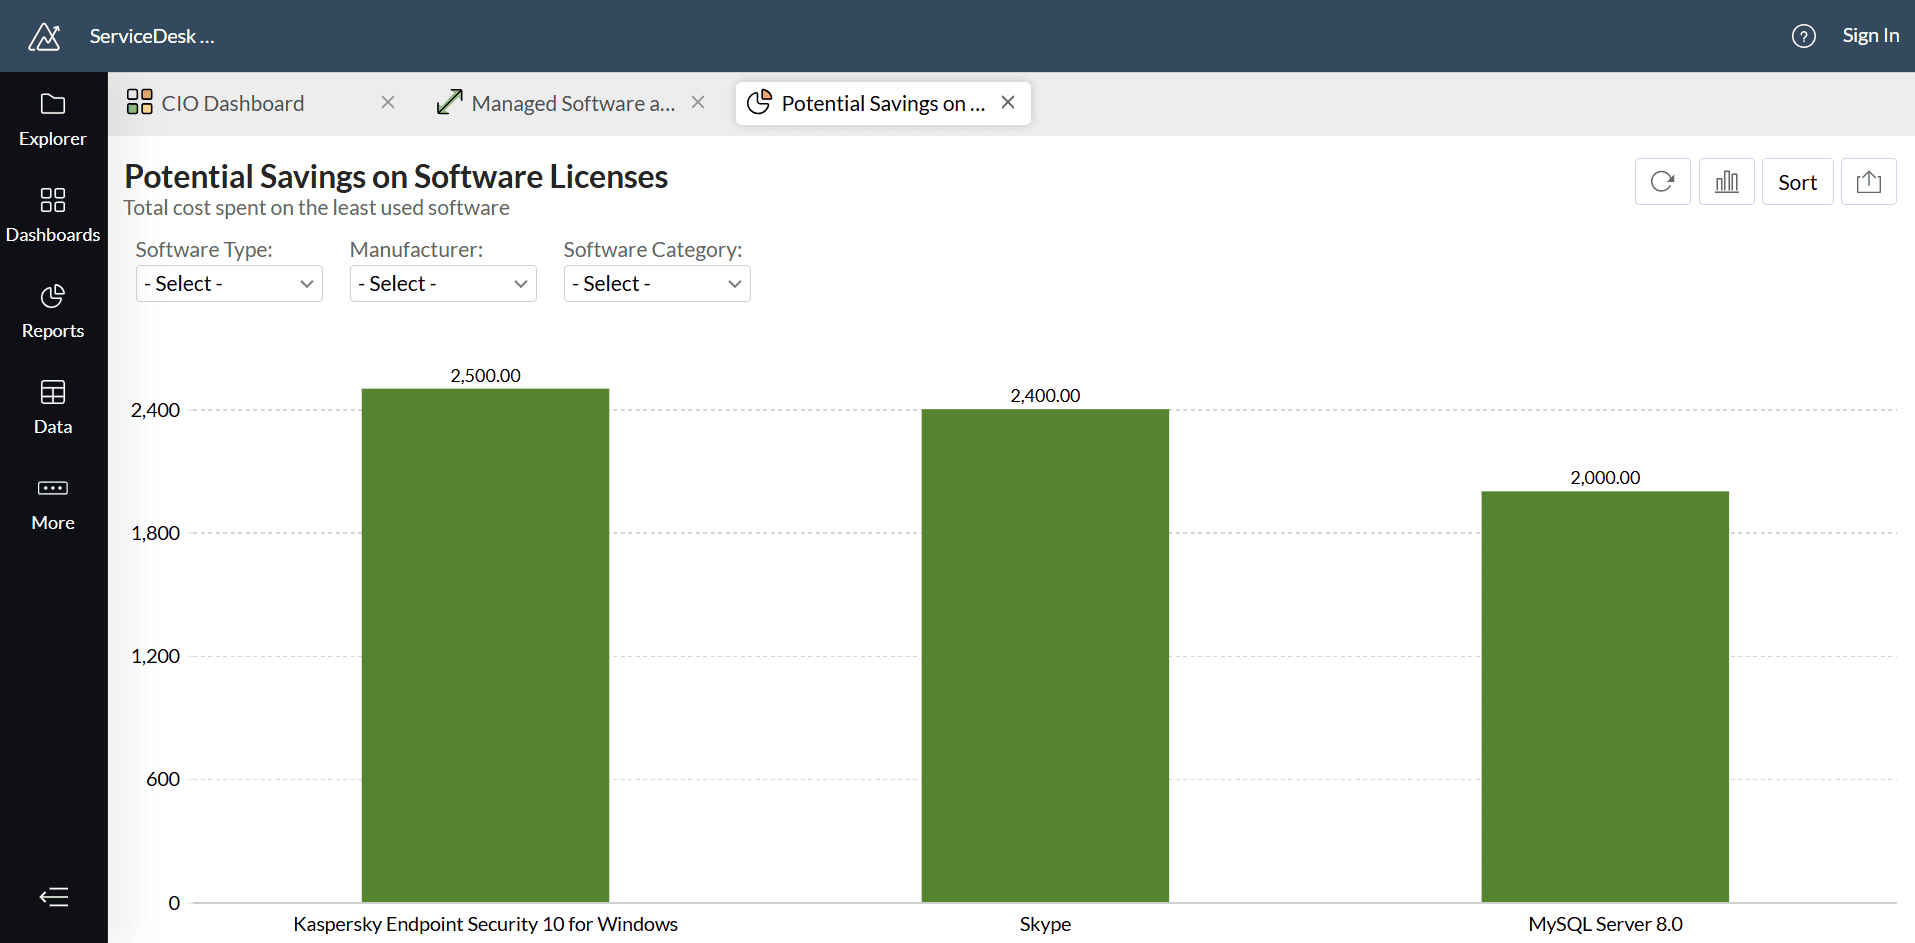The image size is (1915, 943).
Task: Click the Potential Savings tab pie icon
Action: click(760, 102)
